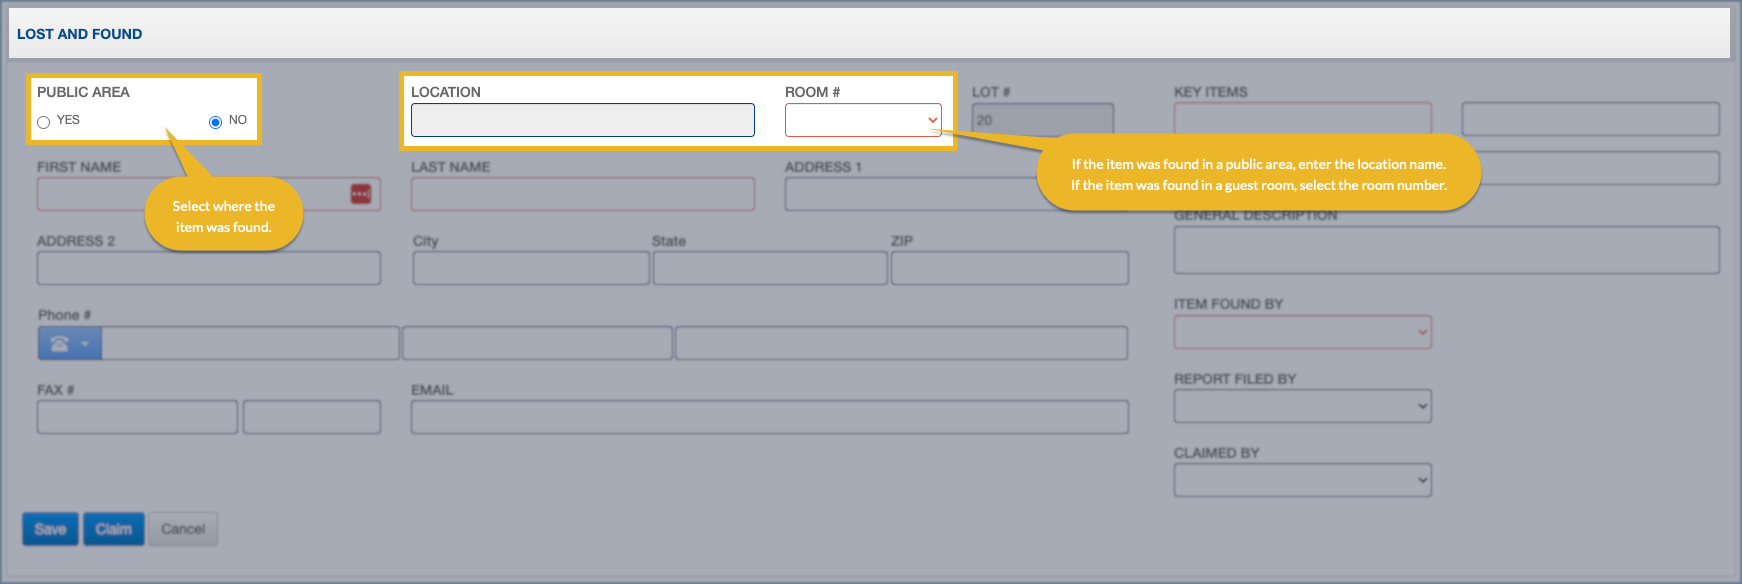Expand the Claimed By dropdown
Image resolution: width=1742 pixels, height=584 pixels.
point(1302,480)
